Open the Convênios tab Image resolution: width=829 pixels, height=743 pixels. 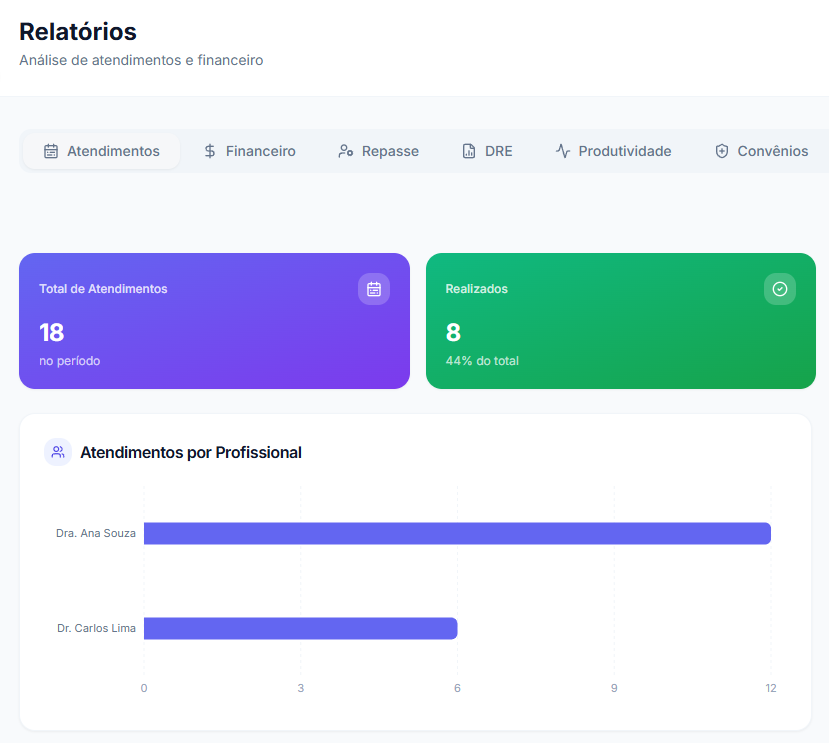[761, 151]
